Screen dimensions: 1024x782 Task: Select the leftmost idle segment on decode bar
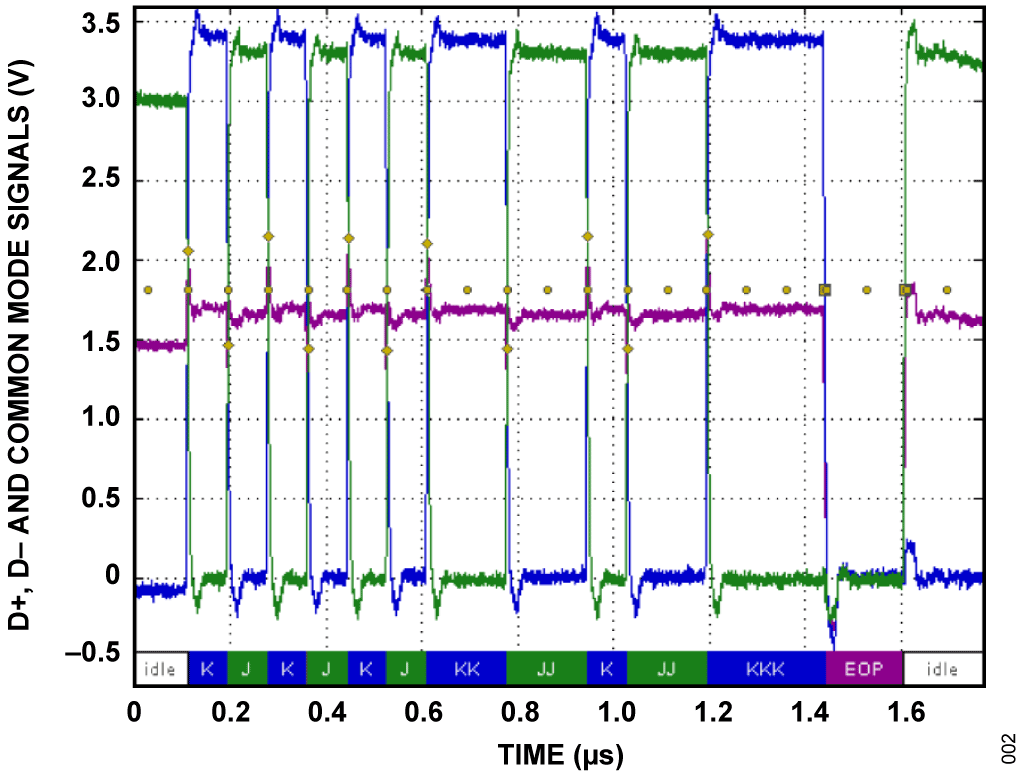pyautogui.click(x=160, y=669)
